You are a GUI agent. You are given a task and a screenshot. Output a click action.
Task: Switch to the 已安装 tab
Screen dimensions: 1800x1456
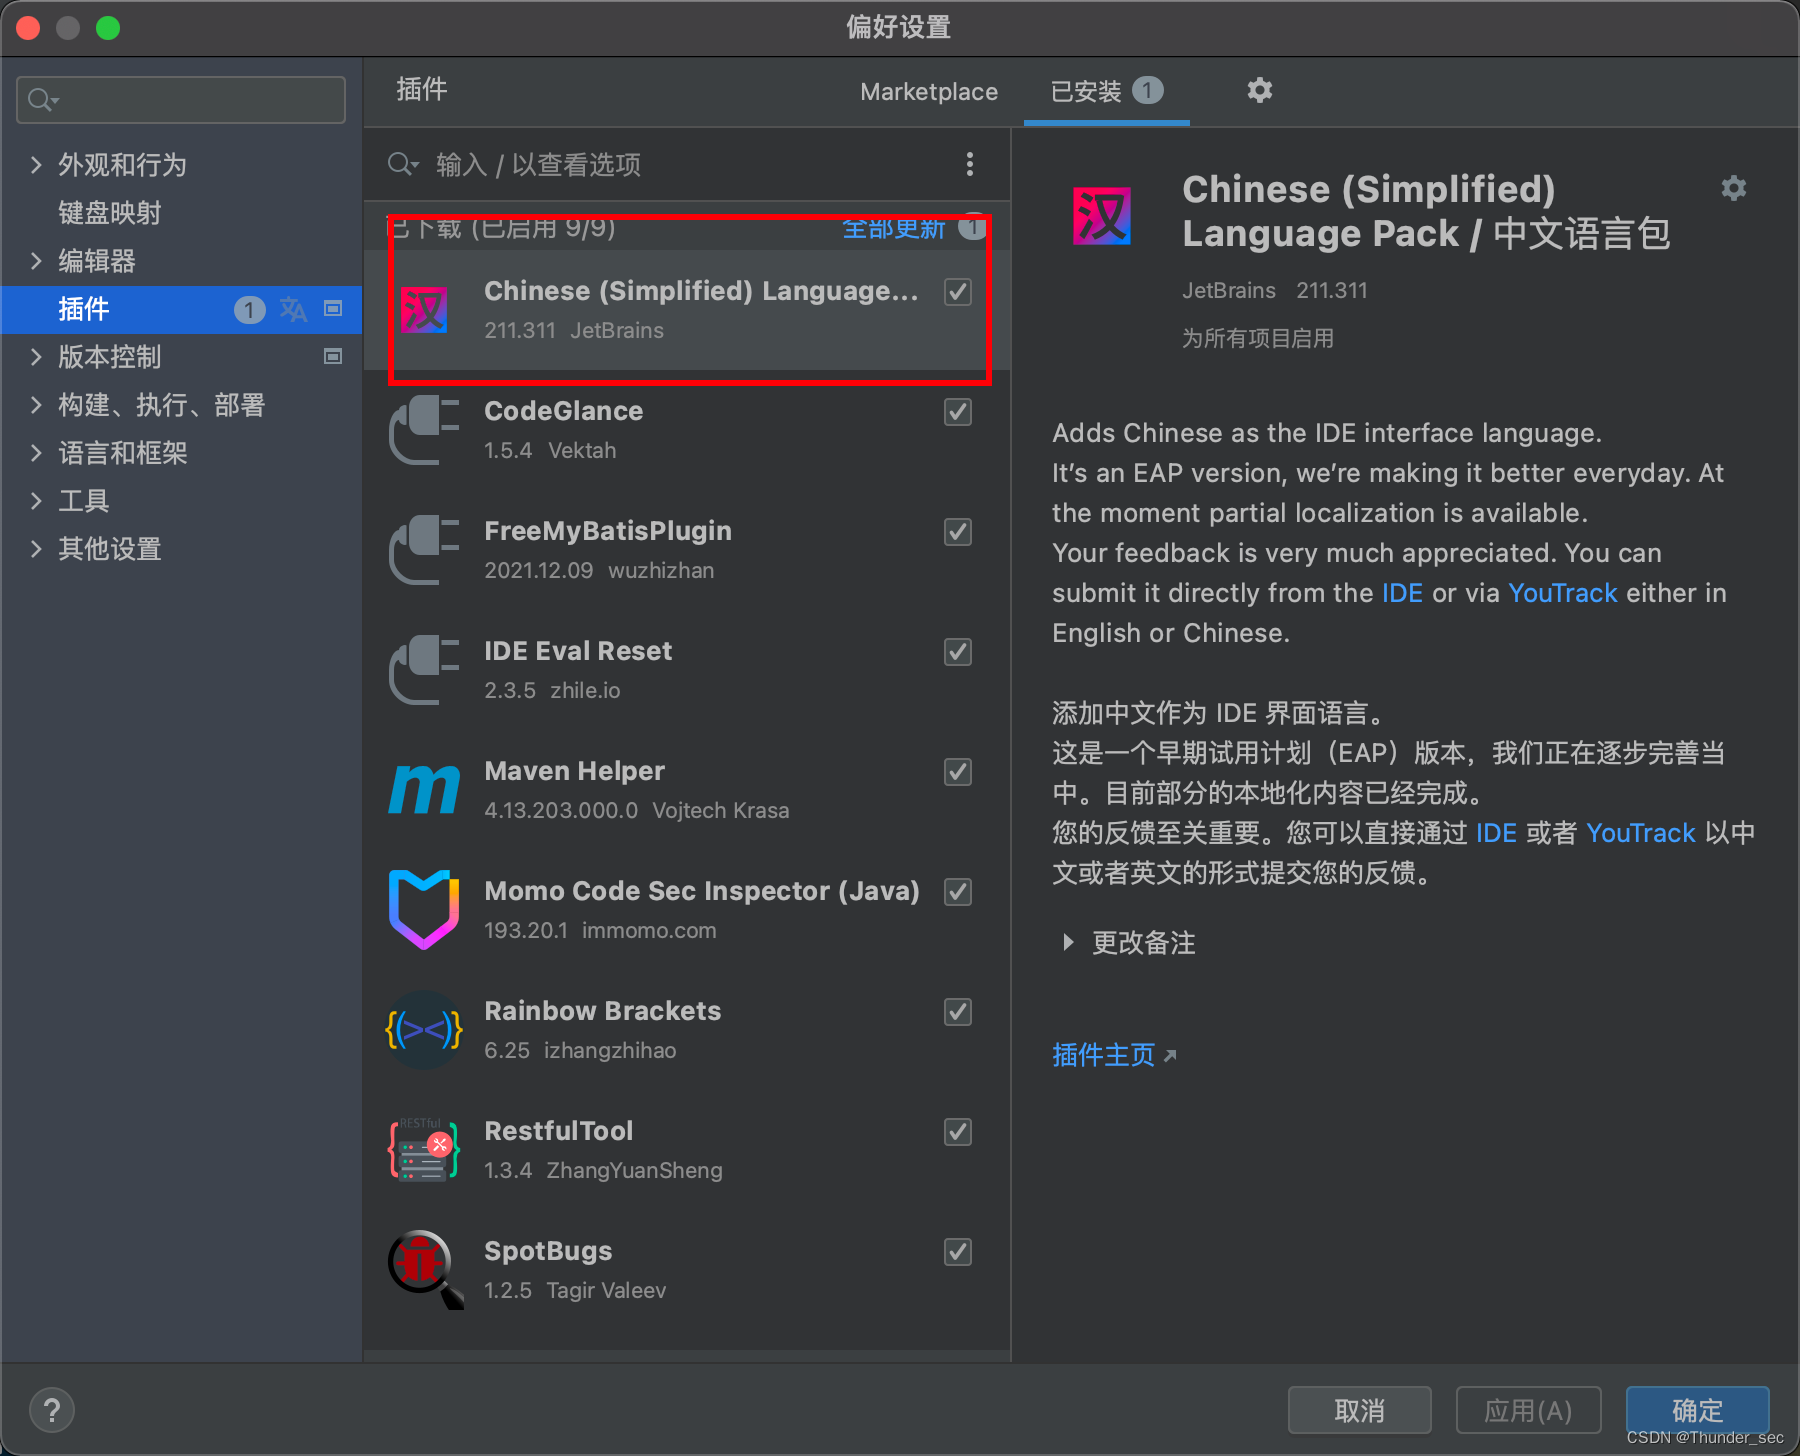tap(1106, 92)
